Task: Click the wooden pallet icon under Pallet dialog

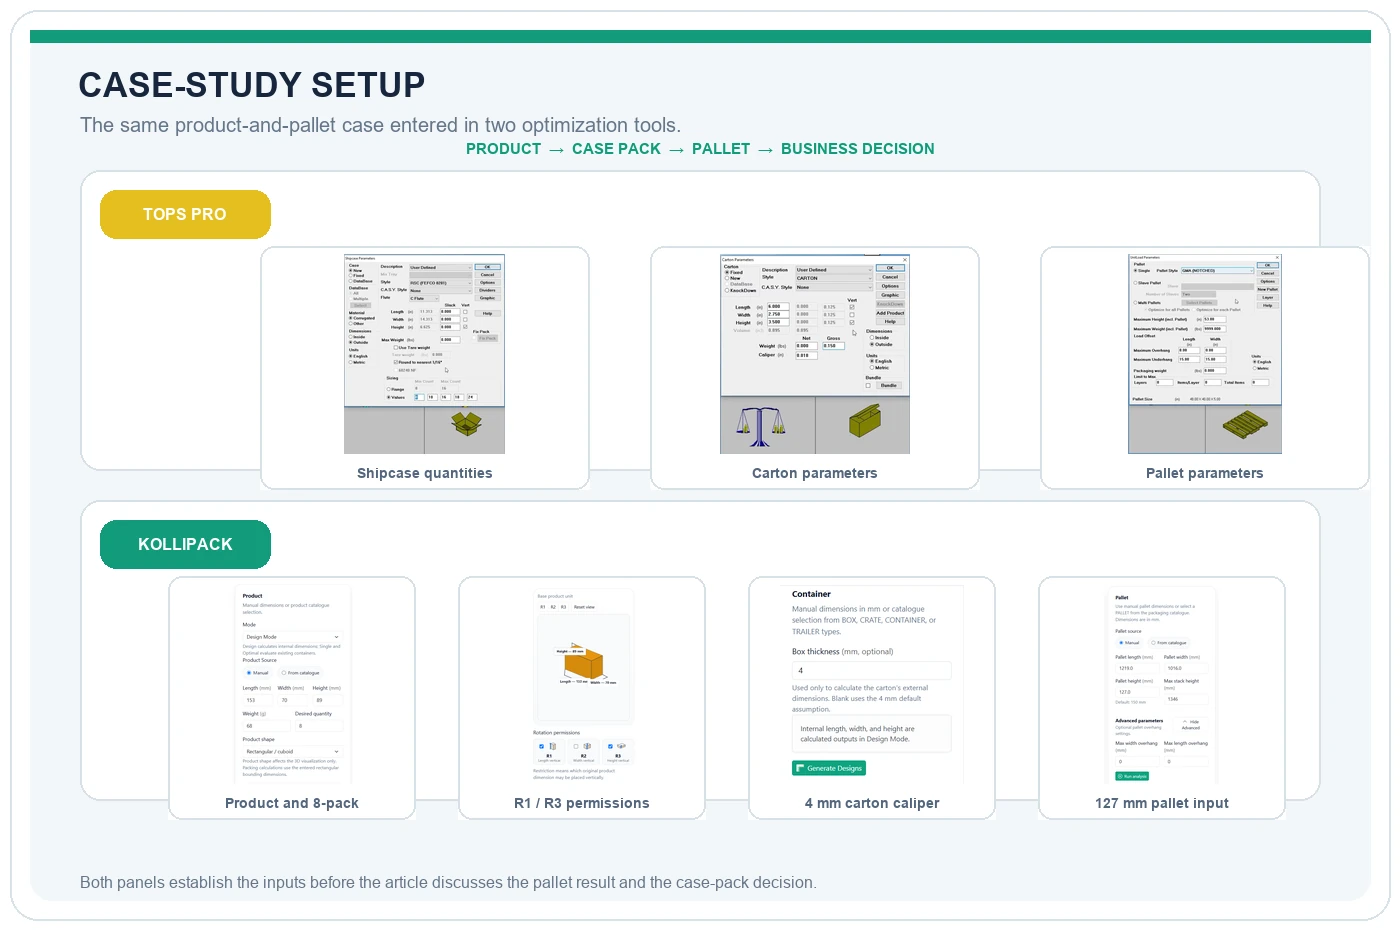Action: pos(1245,425)
